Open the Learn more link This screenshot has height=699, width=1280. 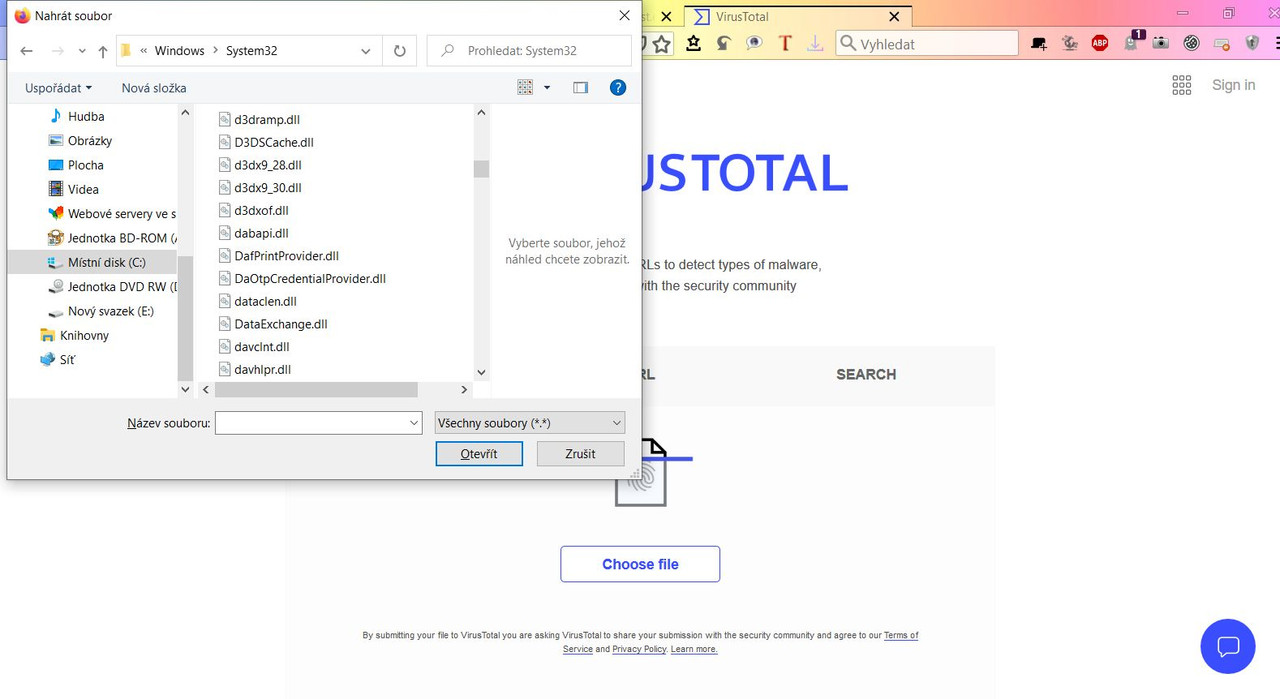pyautogui.click(x=694, y=649)
